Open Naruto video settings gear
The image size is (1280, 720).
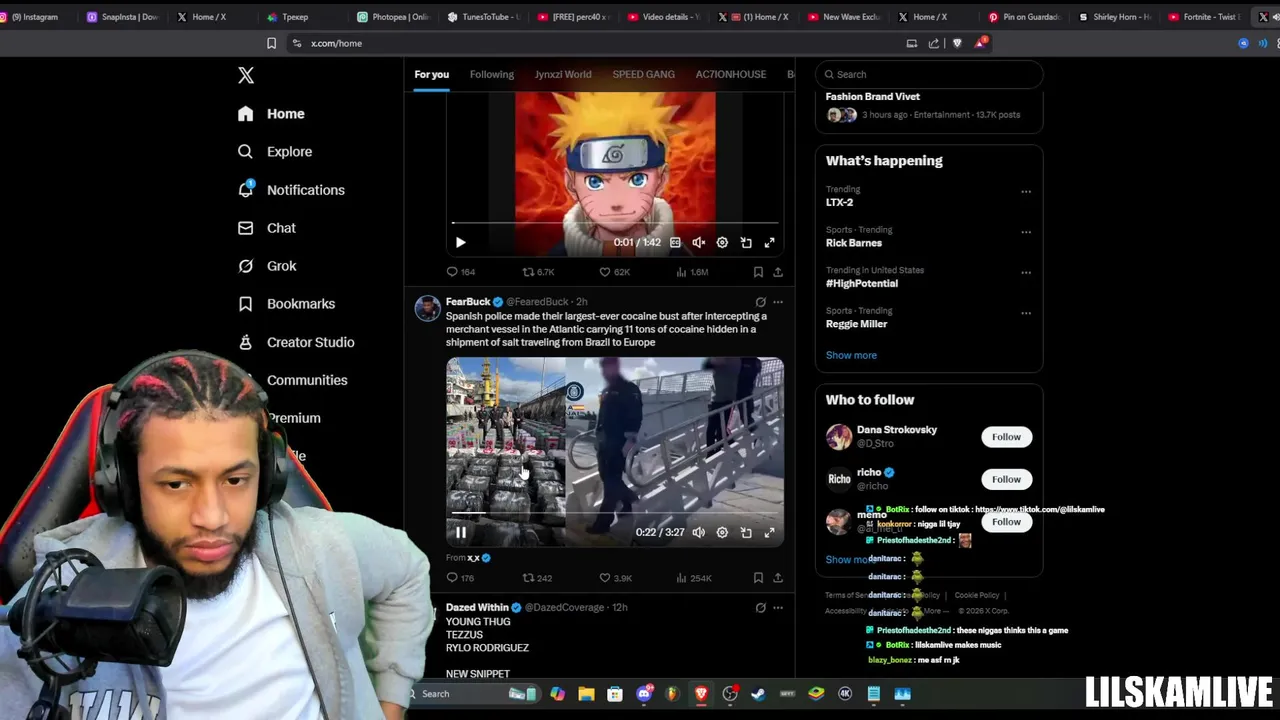pos(722,242)
